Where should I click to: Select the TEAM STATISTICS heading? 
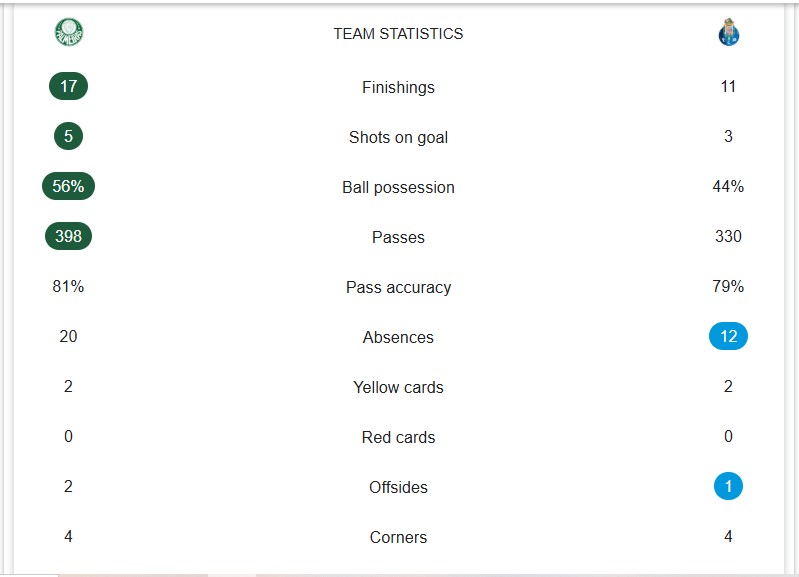[x=398, y=34]
